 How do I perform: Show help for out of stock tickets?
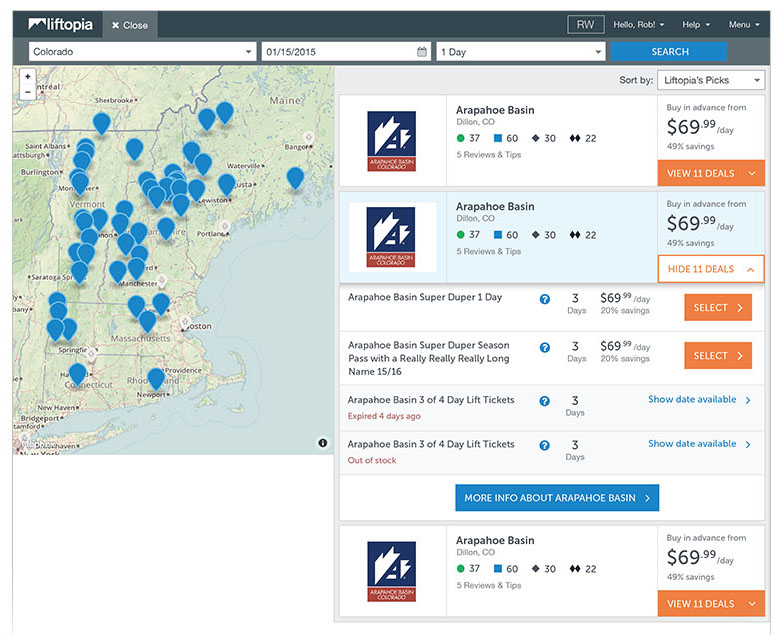coord(544,446)
